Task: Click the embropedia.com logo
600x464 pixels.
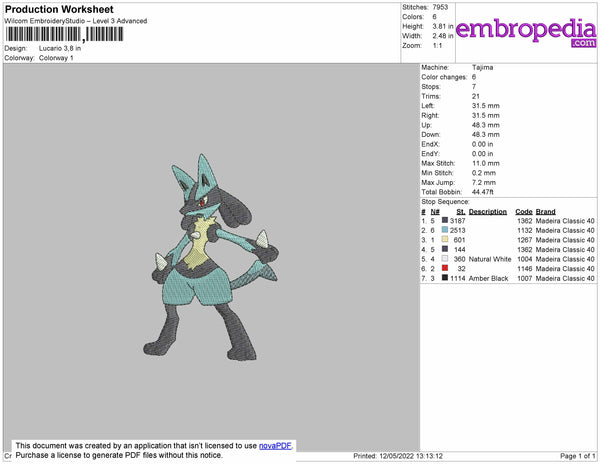Action: tap(526, 33)
